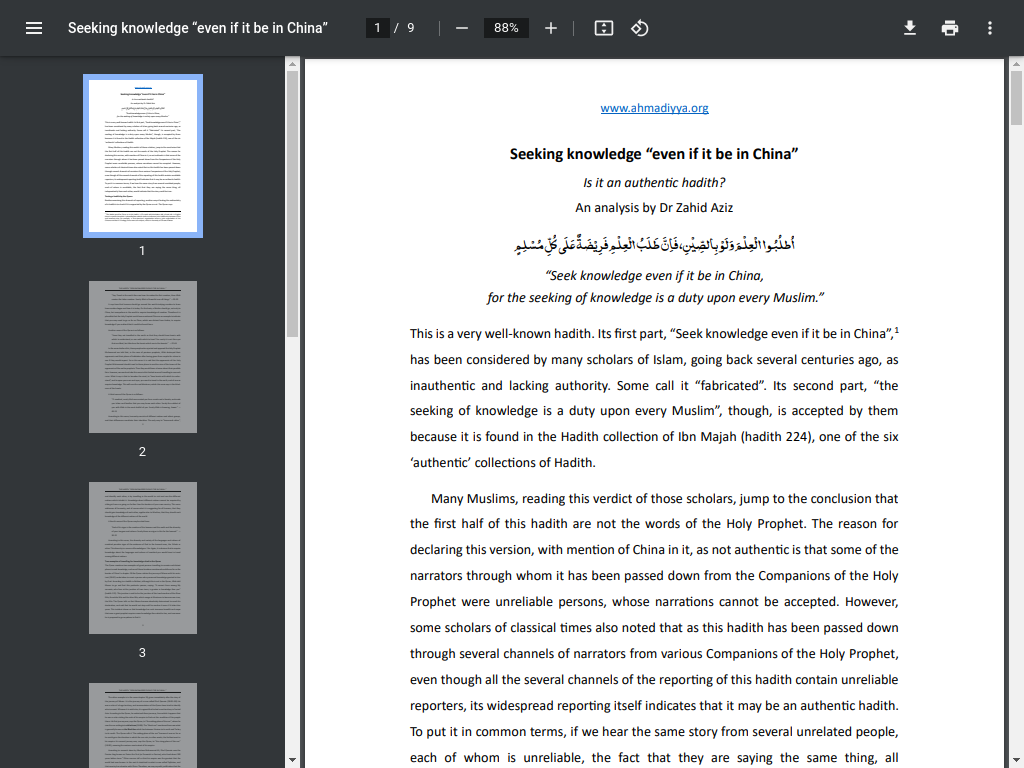
Task: Click the zoom out minus icon
Action: click(x=462, y=28)
